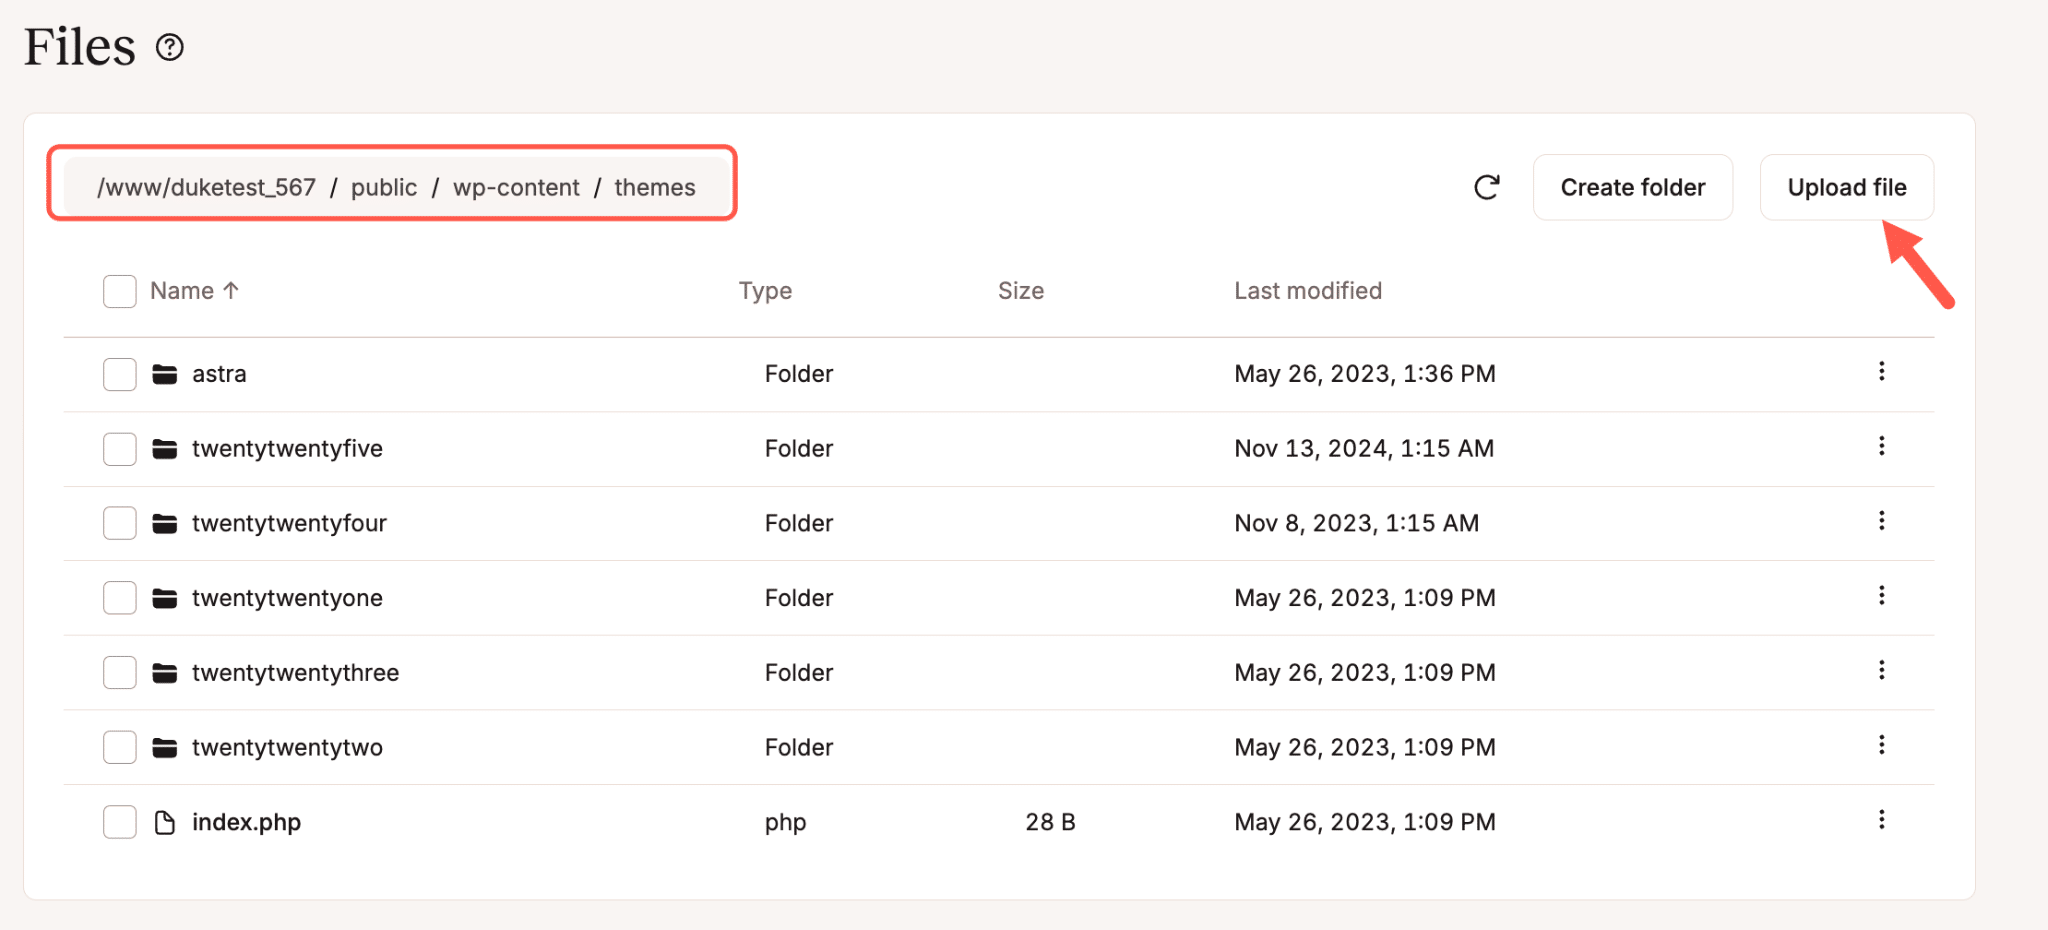The width and height of the screenshot is (2048, 930).
Task: Navigate to wp-content in the breadcrumb
Action: pyautogui.click(x=516, y=187)
